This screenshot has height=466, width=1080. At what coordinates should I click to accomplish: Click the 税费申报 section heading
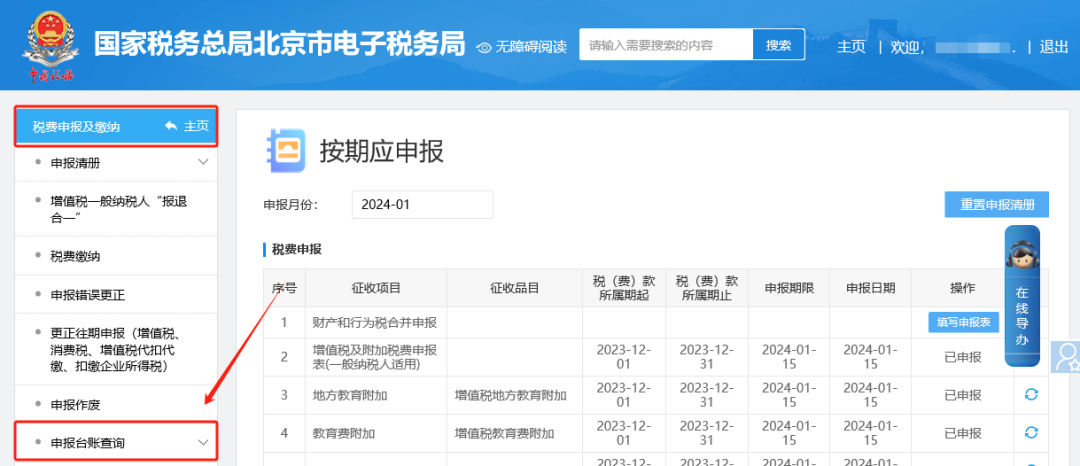[x=297, y=249]
